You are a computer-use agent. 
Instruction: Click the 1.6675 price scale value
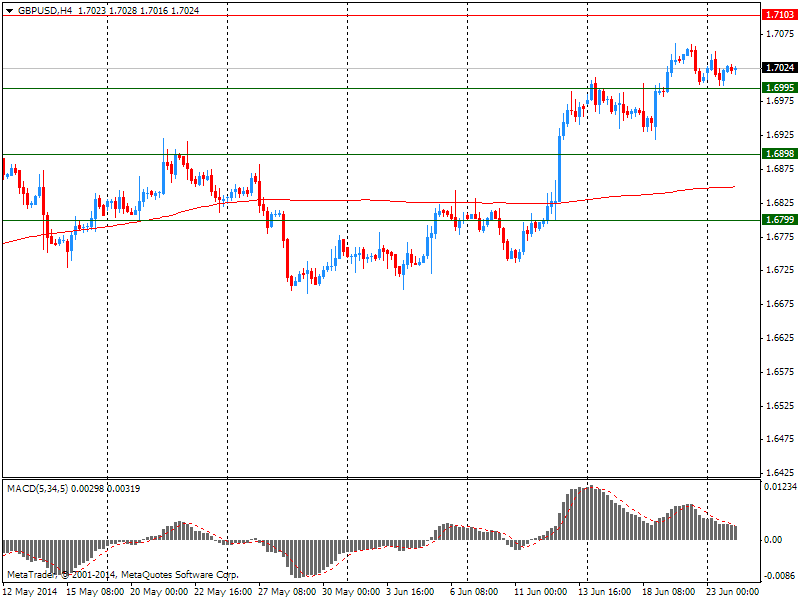[x=780, y=304]
